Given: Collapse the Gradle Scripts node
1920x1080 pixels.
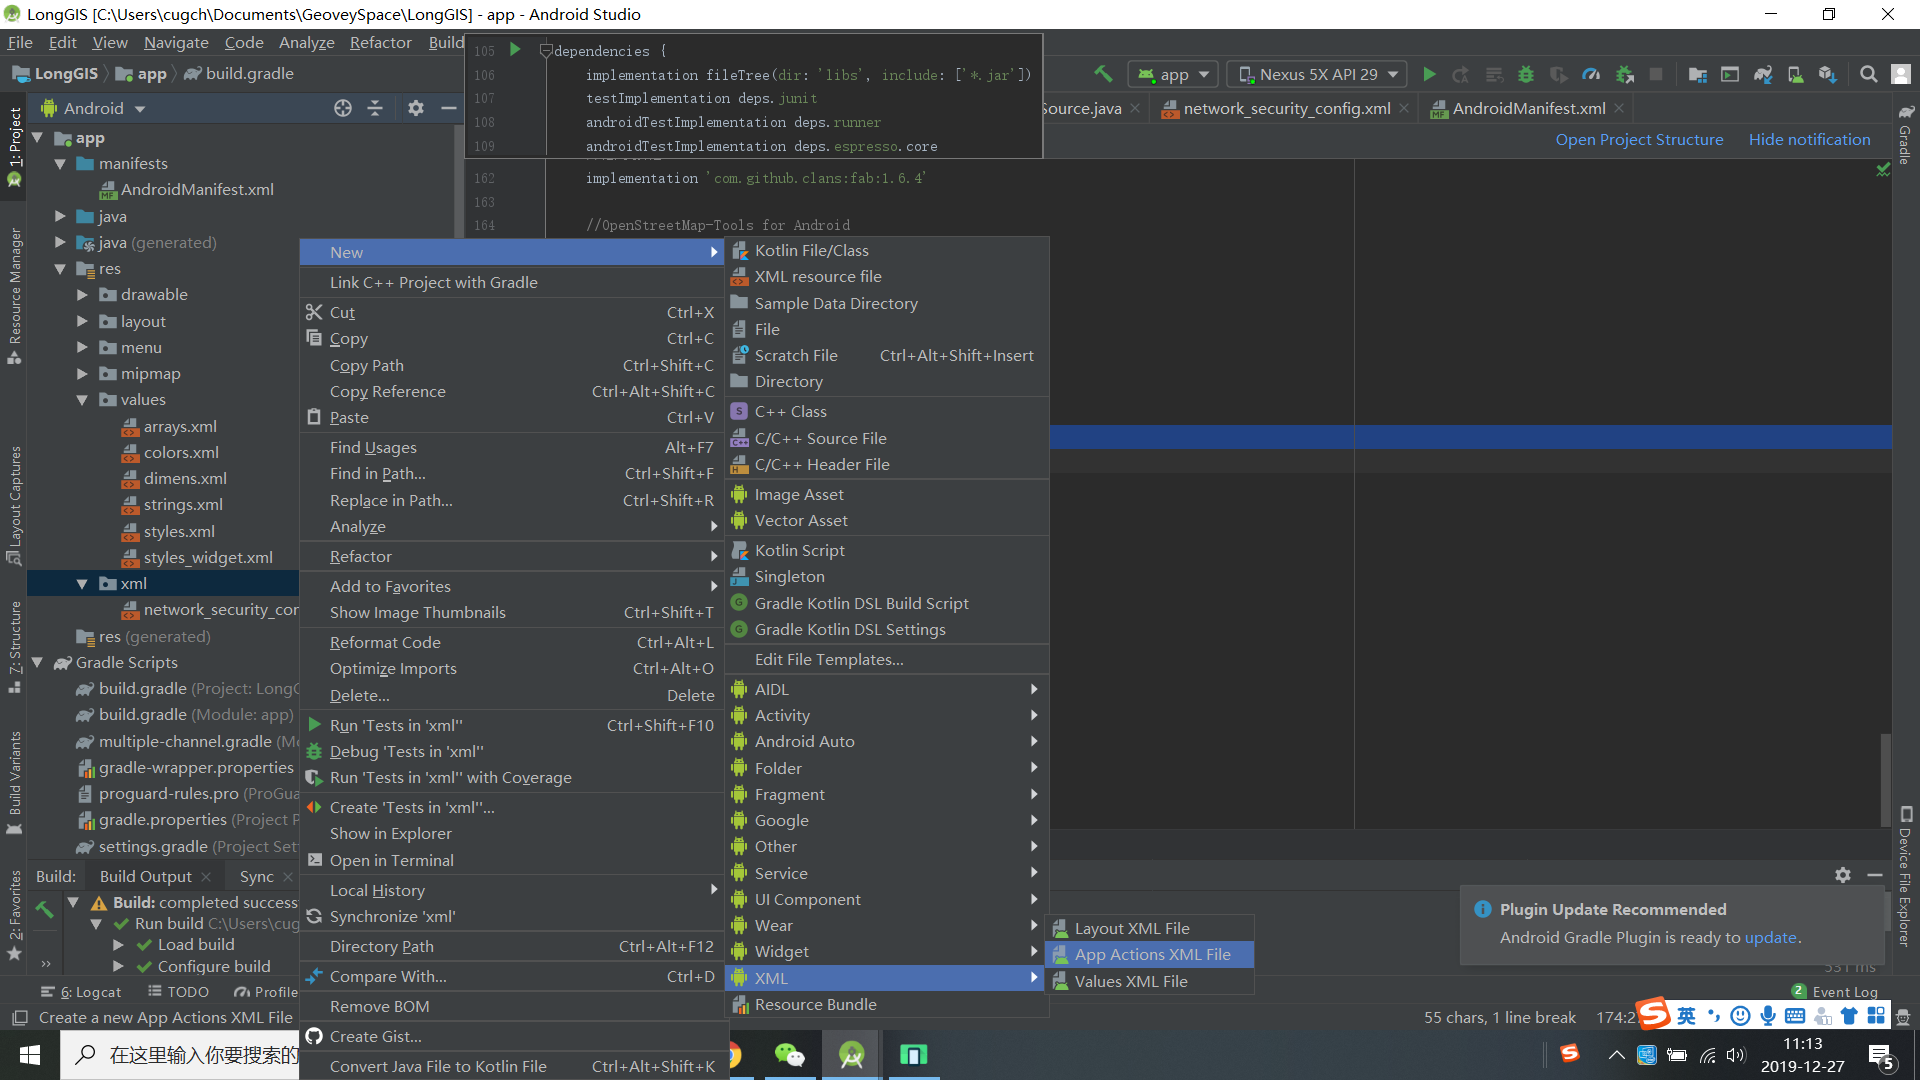Looking at the screenshot, I should click(38, 662).
